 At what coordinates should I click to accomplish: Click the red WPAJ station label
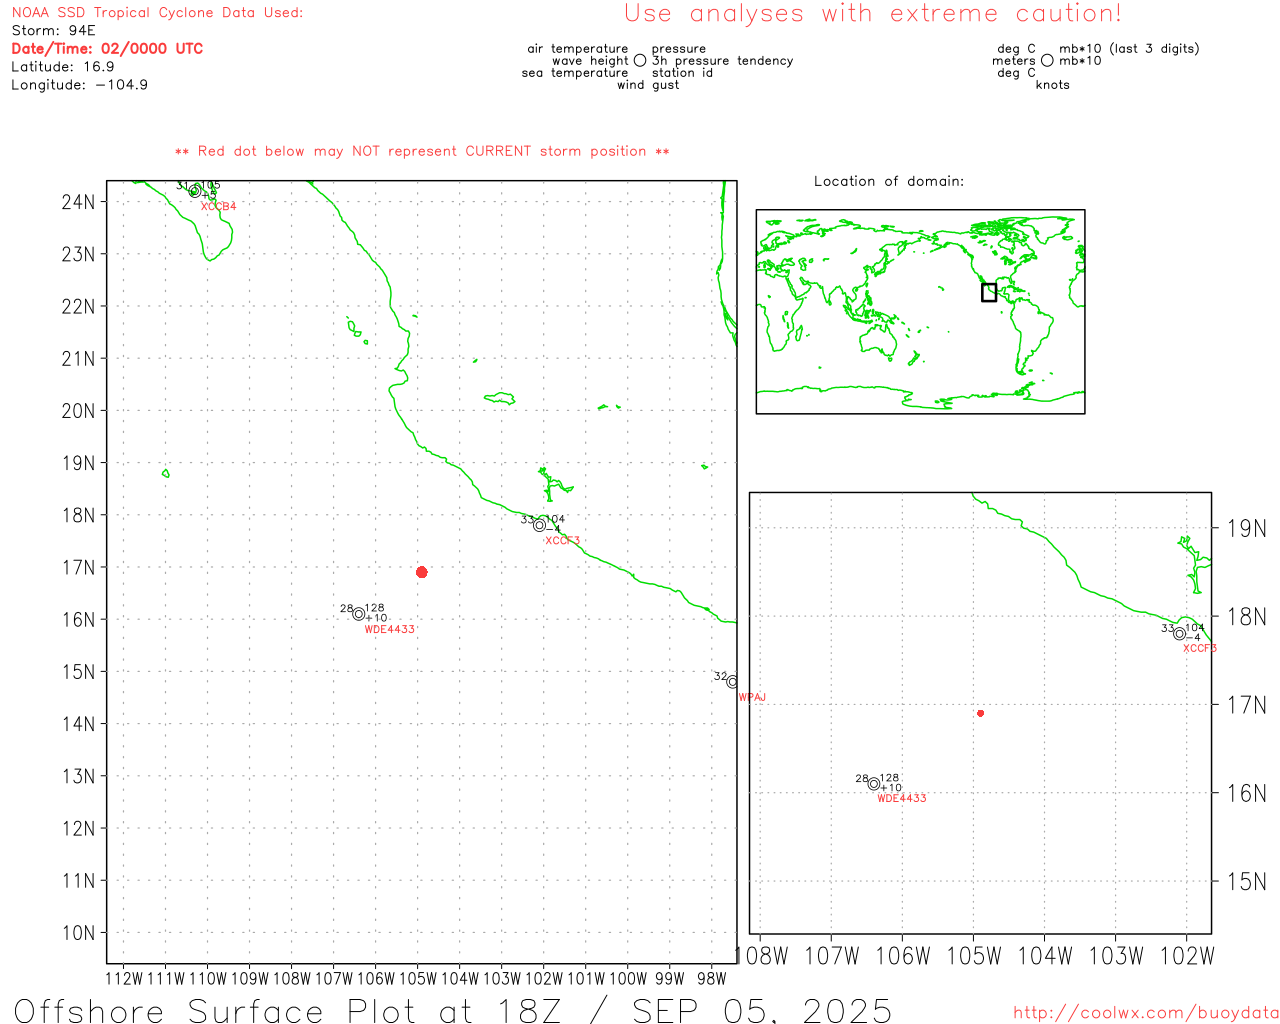(x=752, y=698)
